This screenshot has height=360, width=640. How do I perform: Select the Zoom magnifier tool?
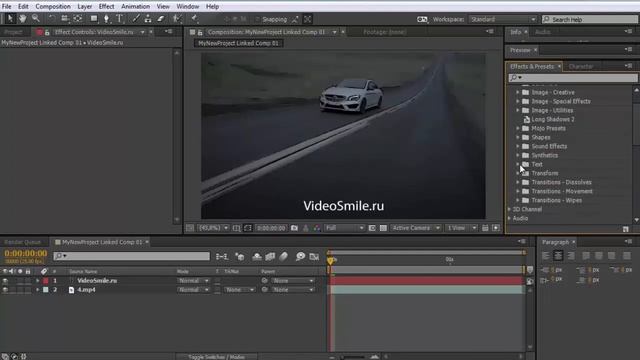click(x=36, y=18)
